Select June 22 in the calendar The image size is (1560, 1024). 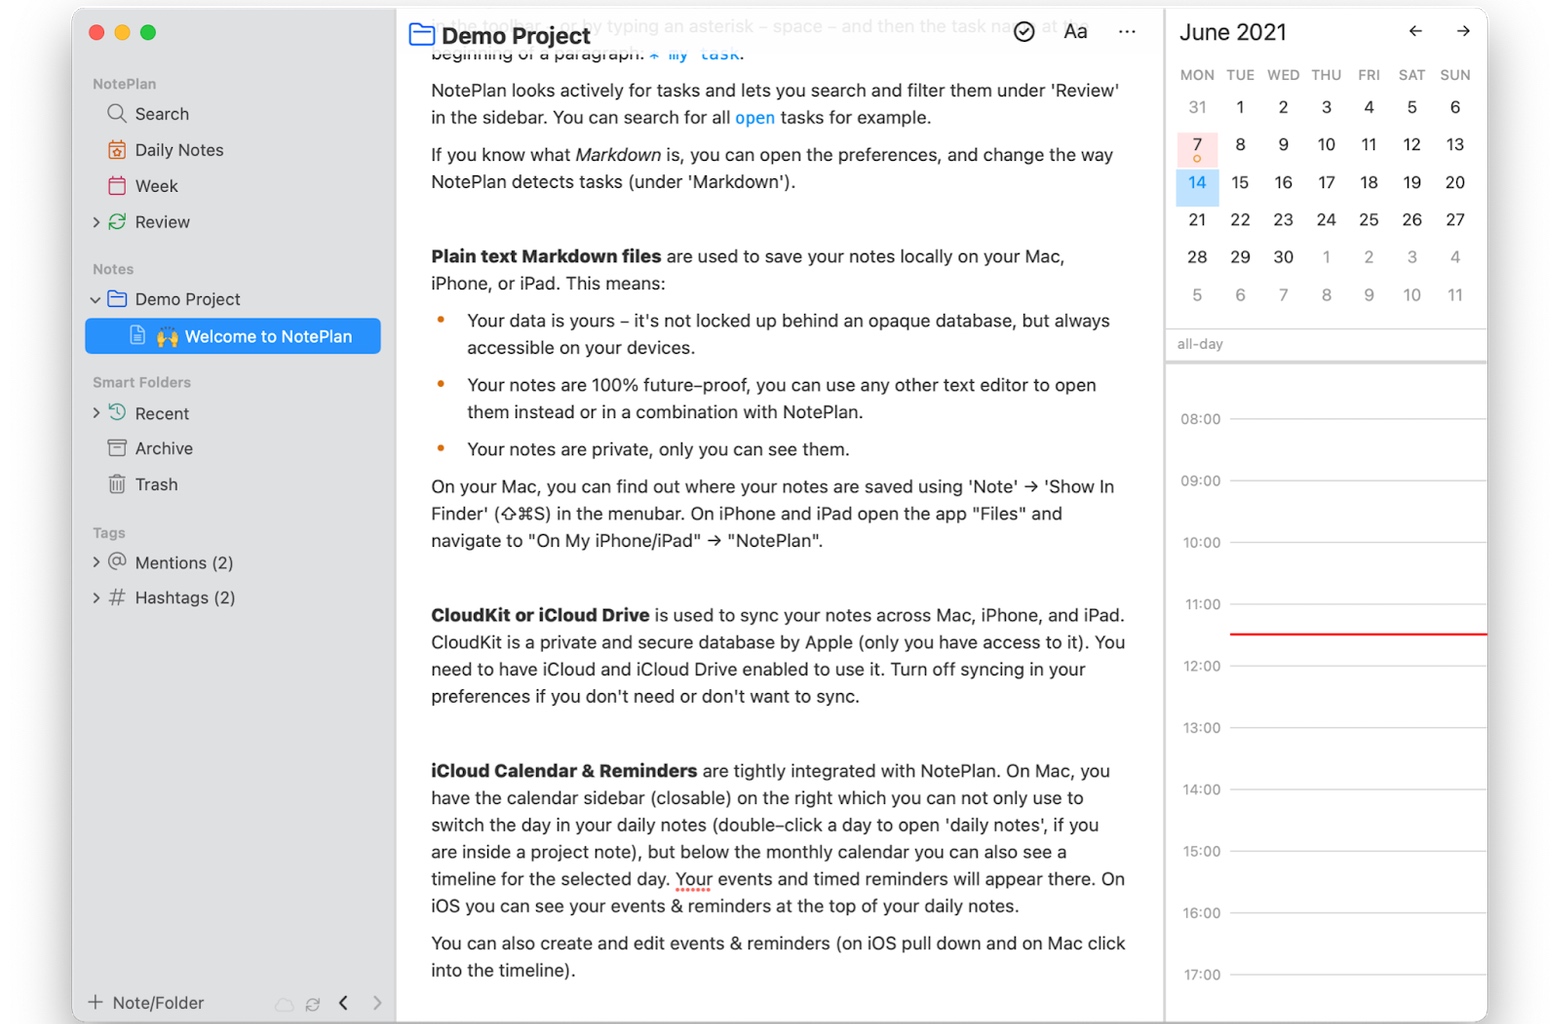click(1240, 220)
